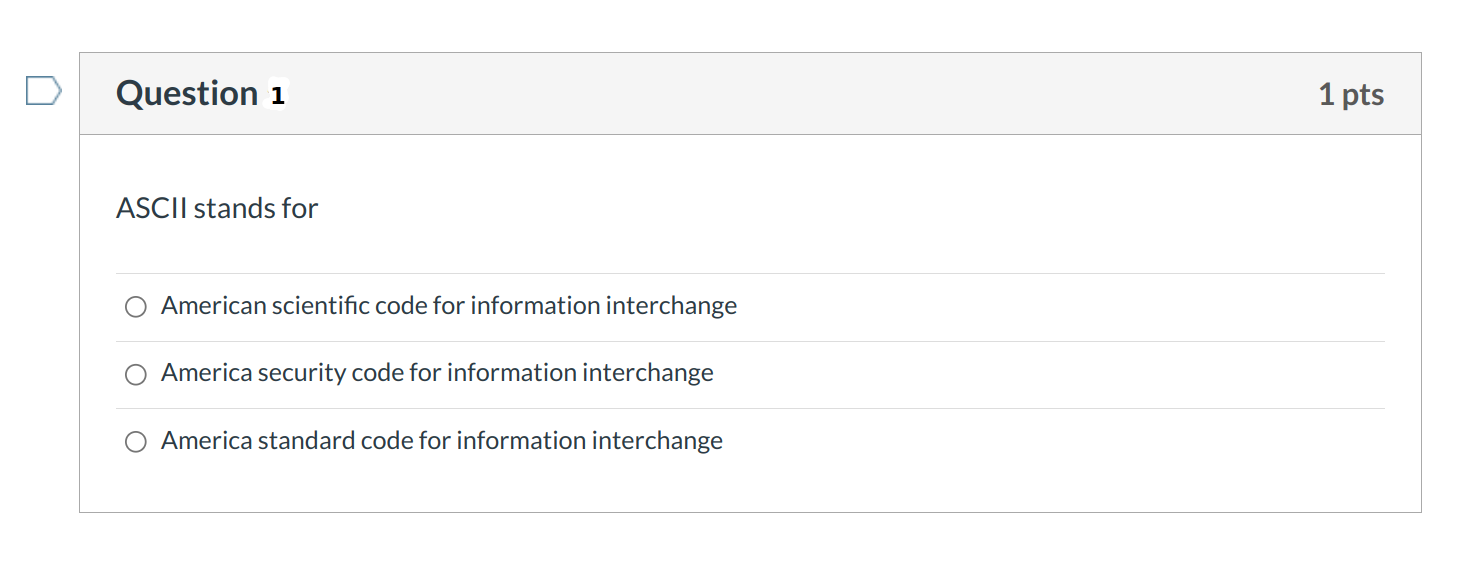The image size is (1476, 568).
Task: Click the 'America standard code for information interchange' label
Action: tap(441, 441)
